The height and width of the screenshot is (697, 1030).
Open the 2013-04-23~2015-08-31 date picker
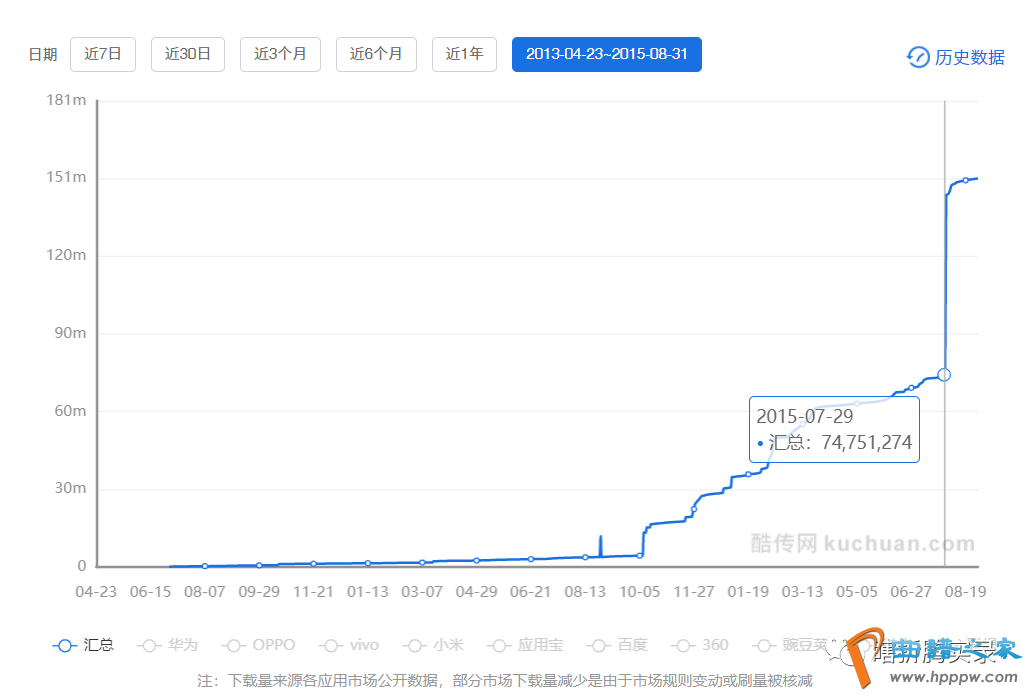pos(606,54)
